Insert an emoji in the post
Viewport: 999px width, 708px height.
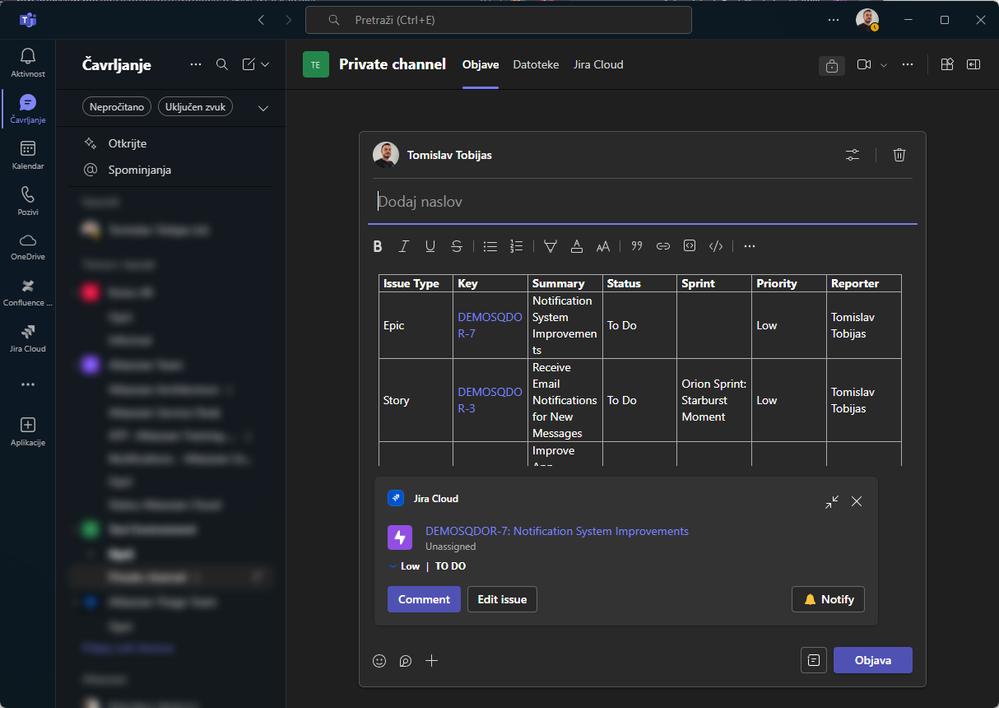click(379, 661)
